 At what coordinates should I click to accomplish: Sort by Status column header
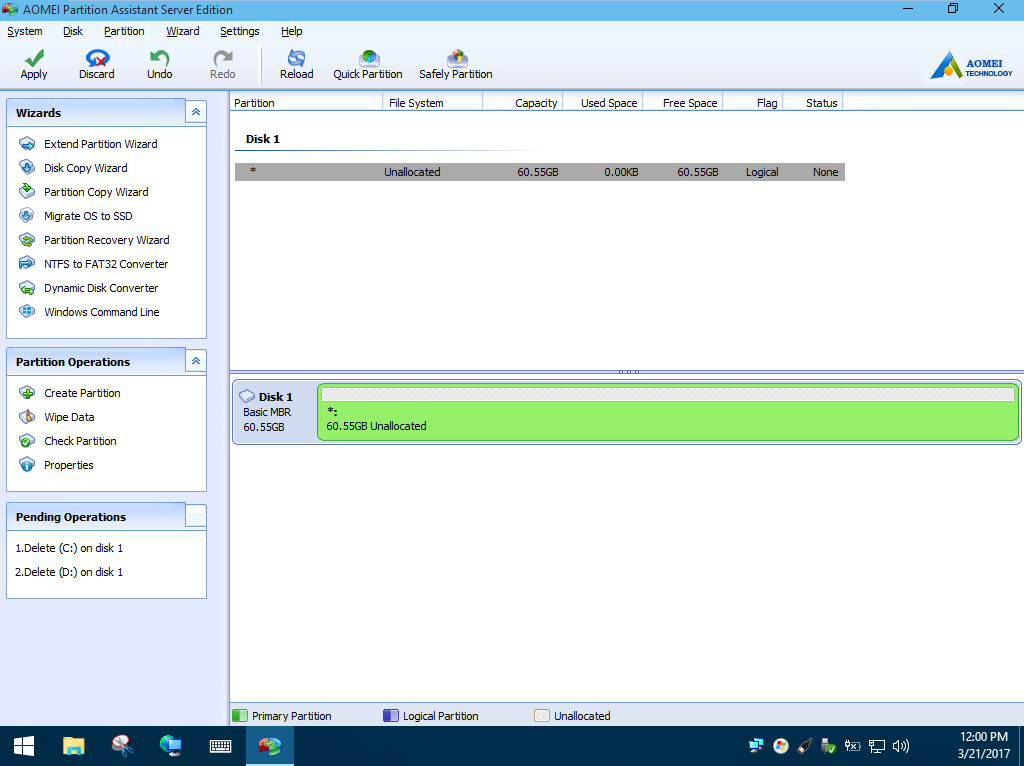[813, 103]
